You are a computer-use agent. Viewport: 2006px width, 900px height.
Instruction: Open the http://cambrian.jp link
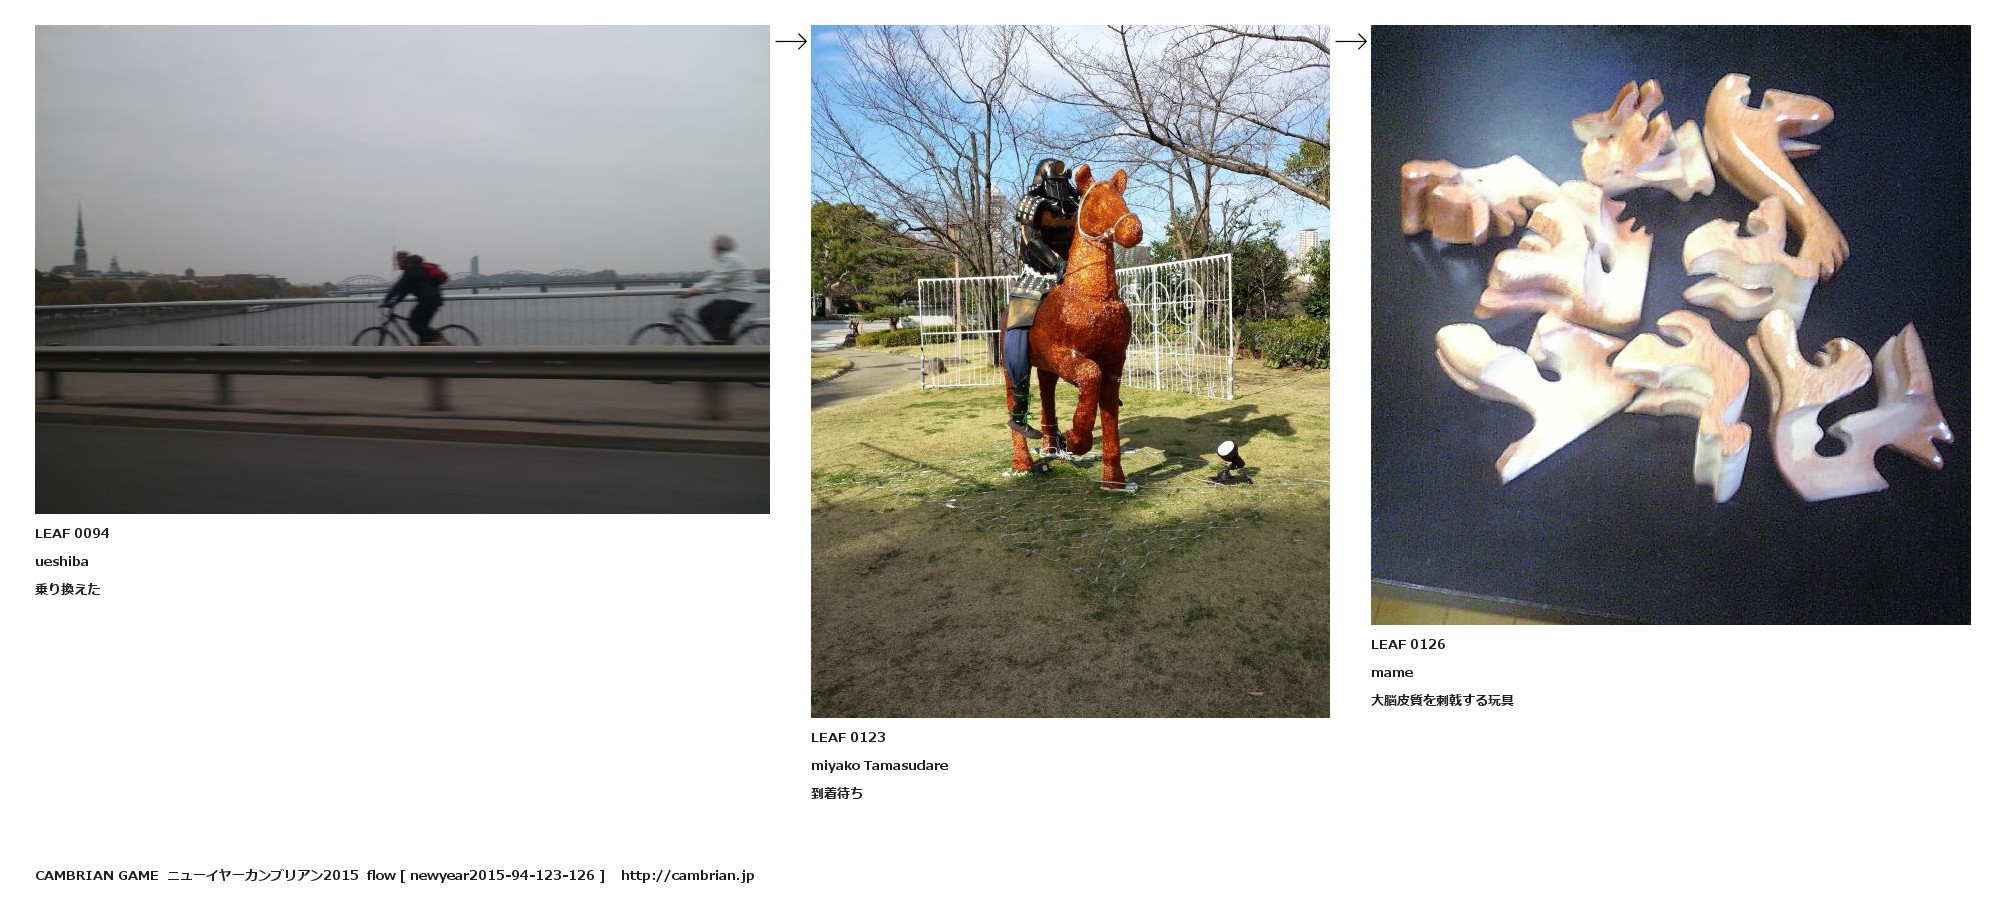pos(687,875)
